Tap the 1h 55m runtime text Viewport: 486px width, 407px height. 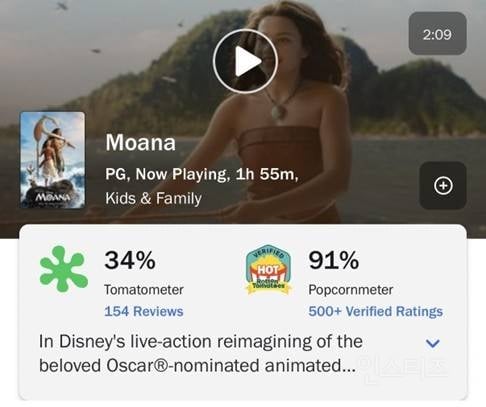click(265, 174)
